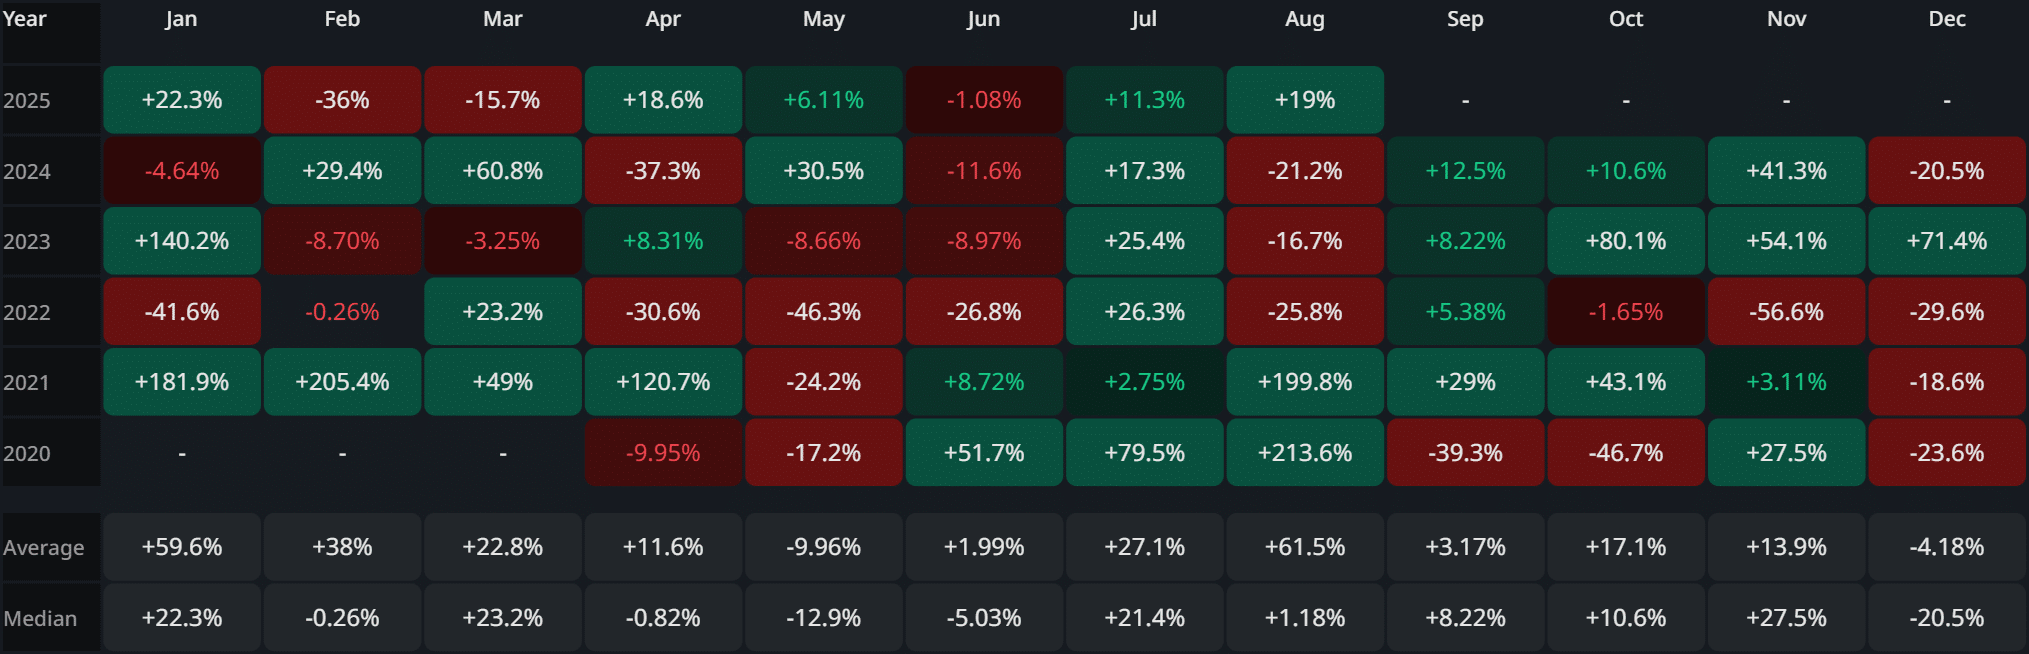Select the +80.1% October 2023 cell

(1625, 241)
